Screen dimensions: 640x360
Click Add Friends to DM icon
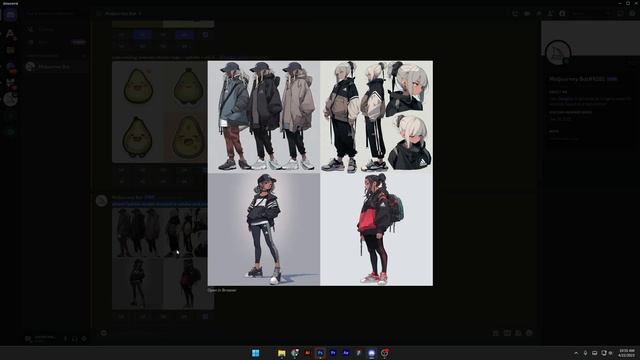[x=551, y=13]
